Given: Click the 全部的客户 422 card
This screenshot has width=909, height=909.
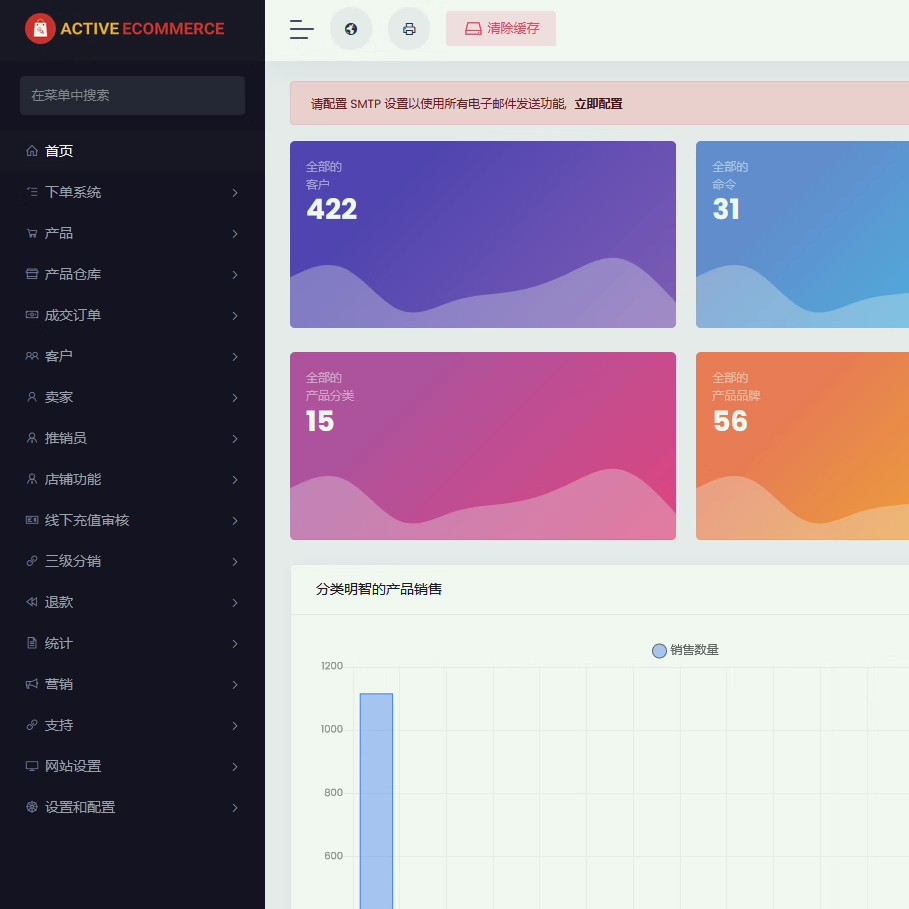Looking at the screenshot, I should coord(482,234).
